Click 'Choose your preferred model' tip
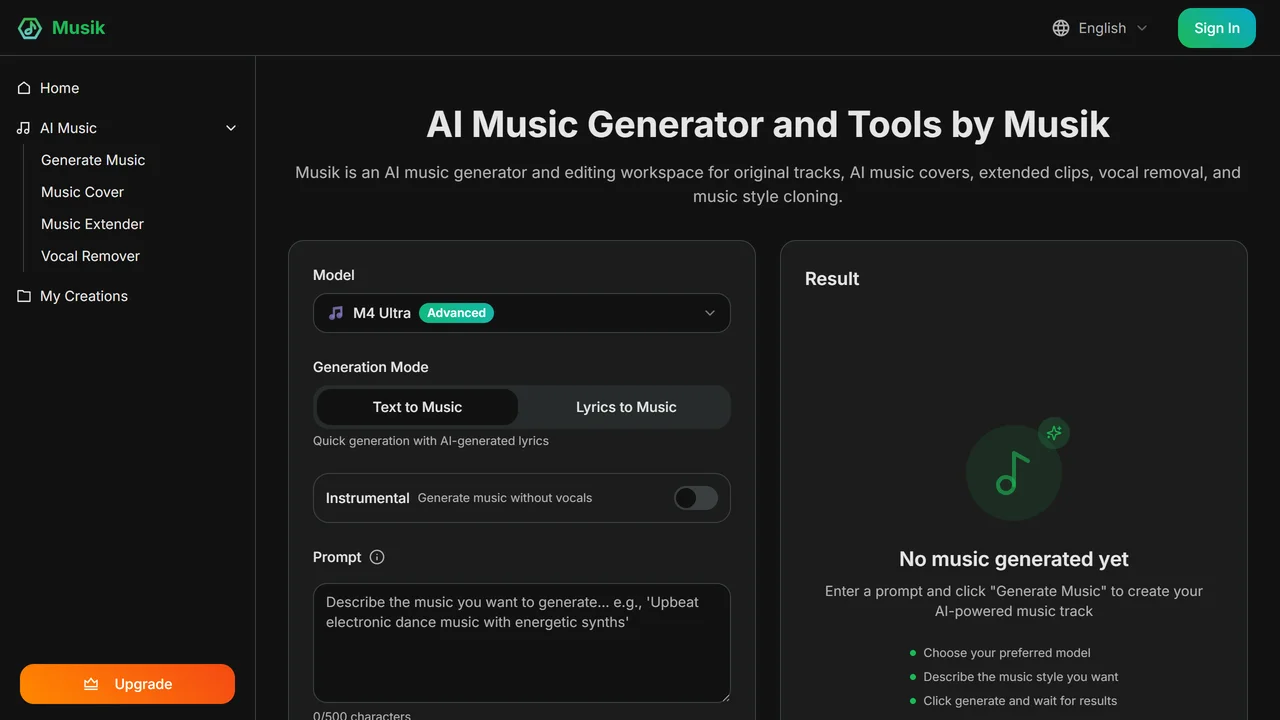 (1007, 653)
